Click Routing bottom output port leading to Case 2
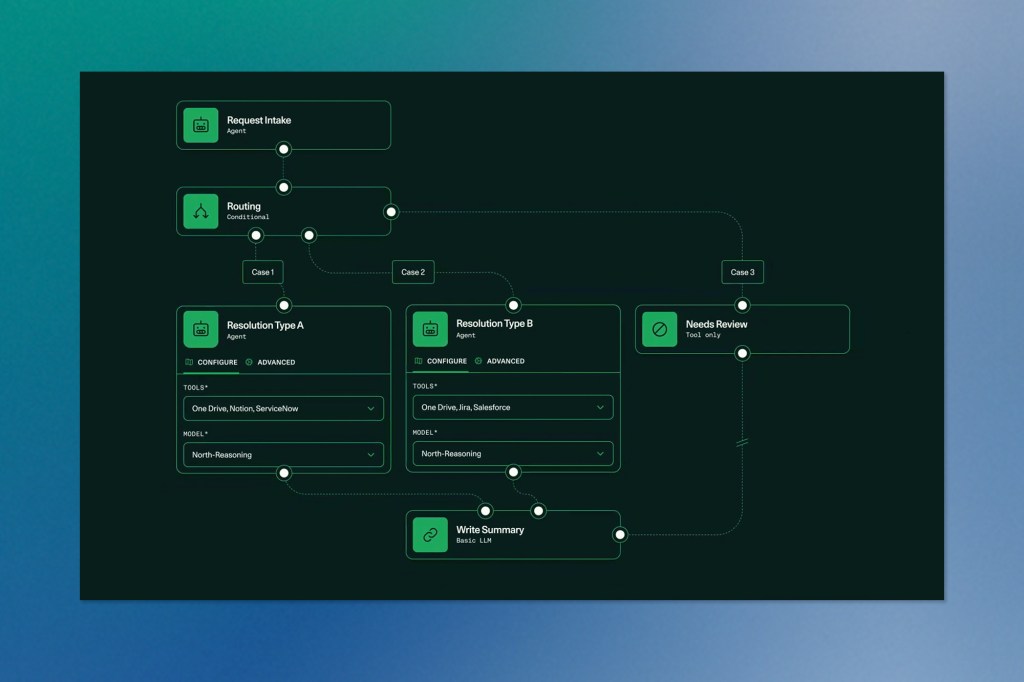 tap(309, 235)
